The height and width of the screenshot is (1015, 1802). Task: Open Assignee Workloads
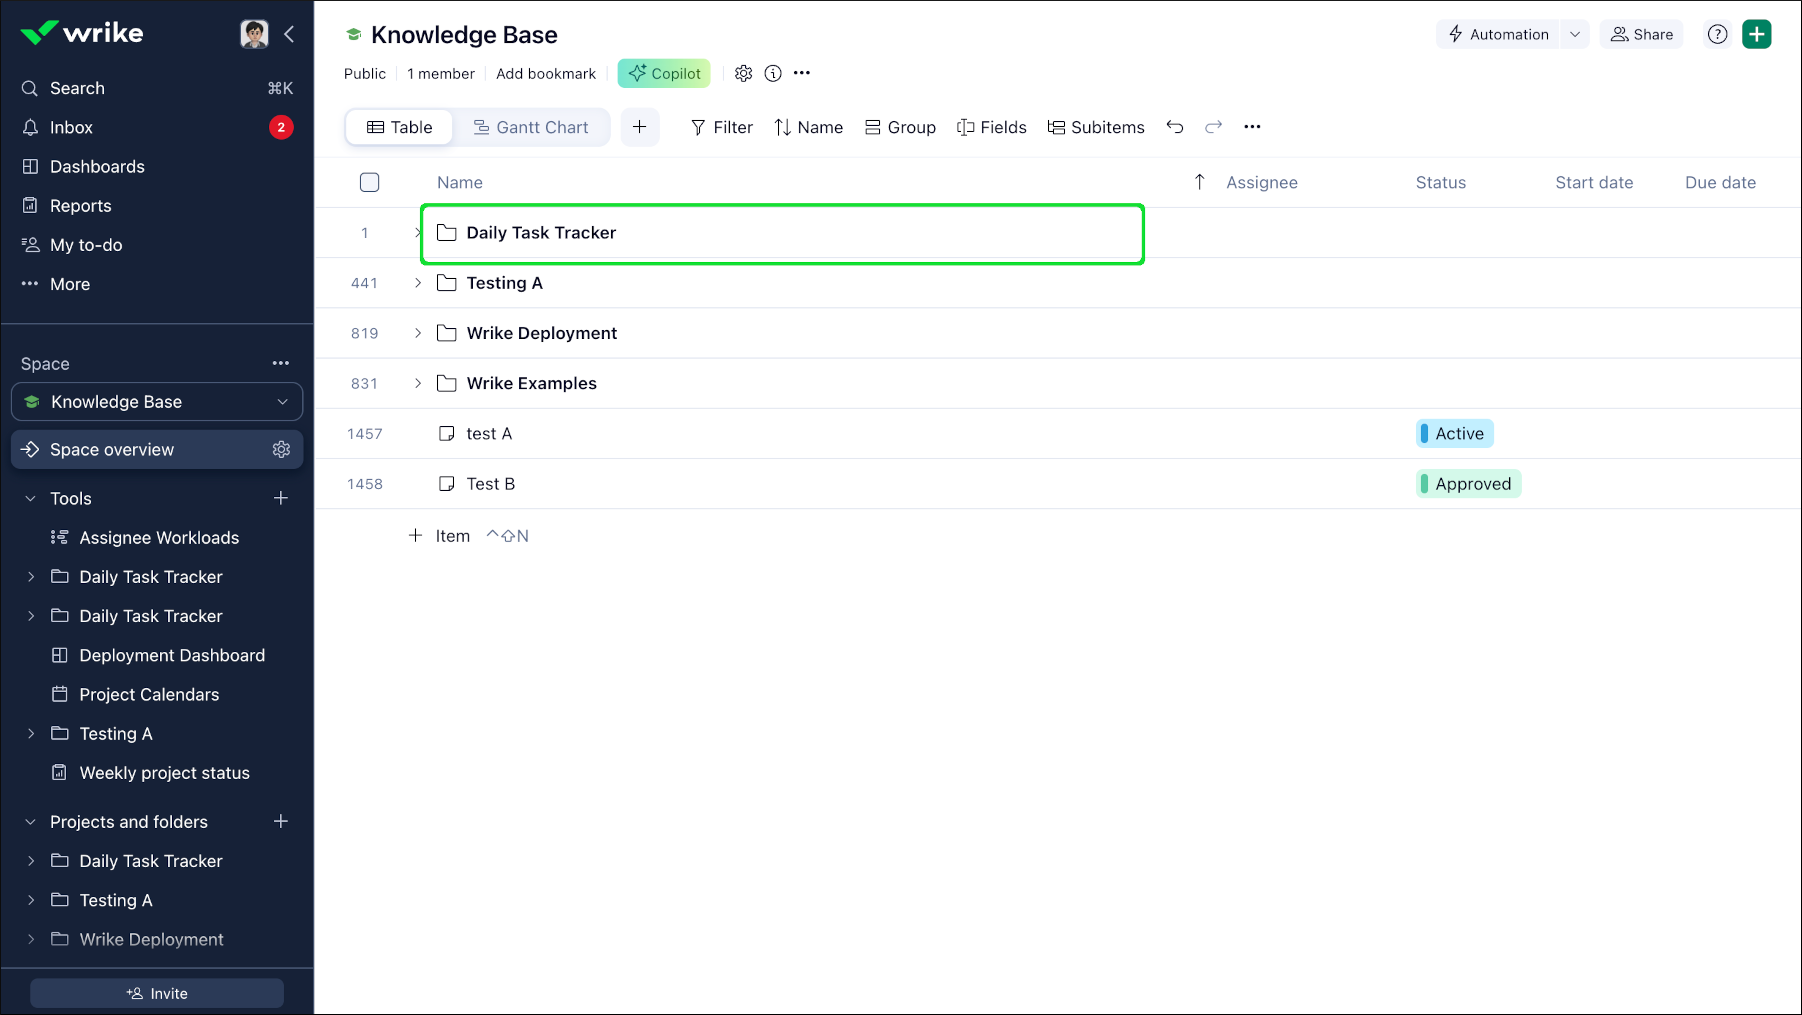click(x=159, y=538)
